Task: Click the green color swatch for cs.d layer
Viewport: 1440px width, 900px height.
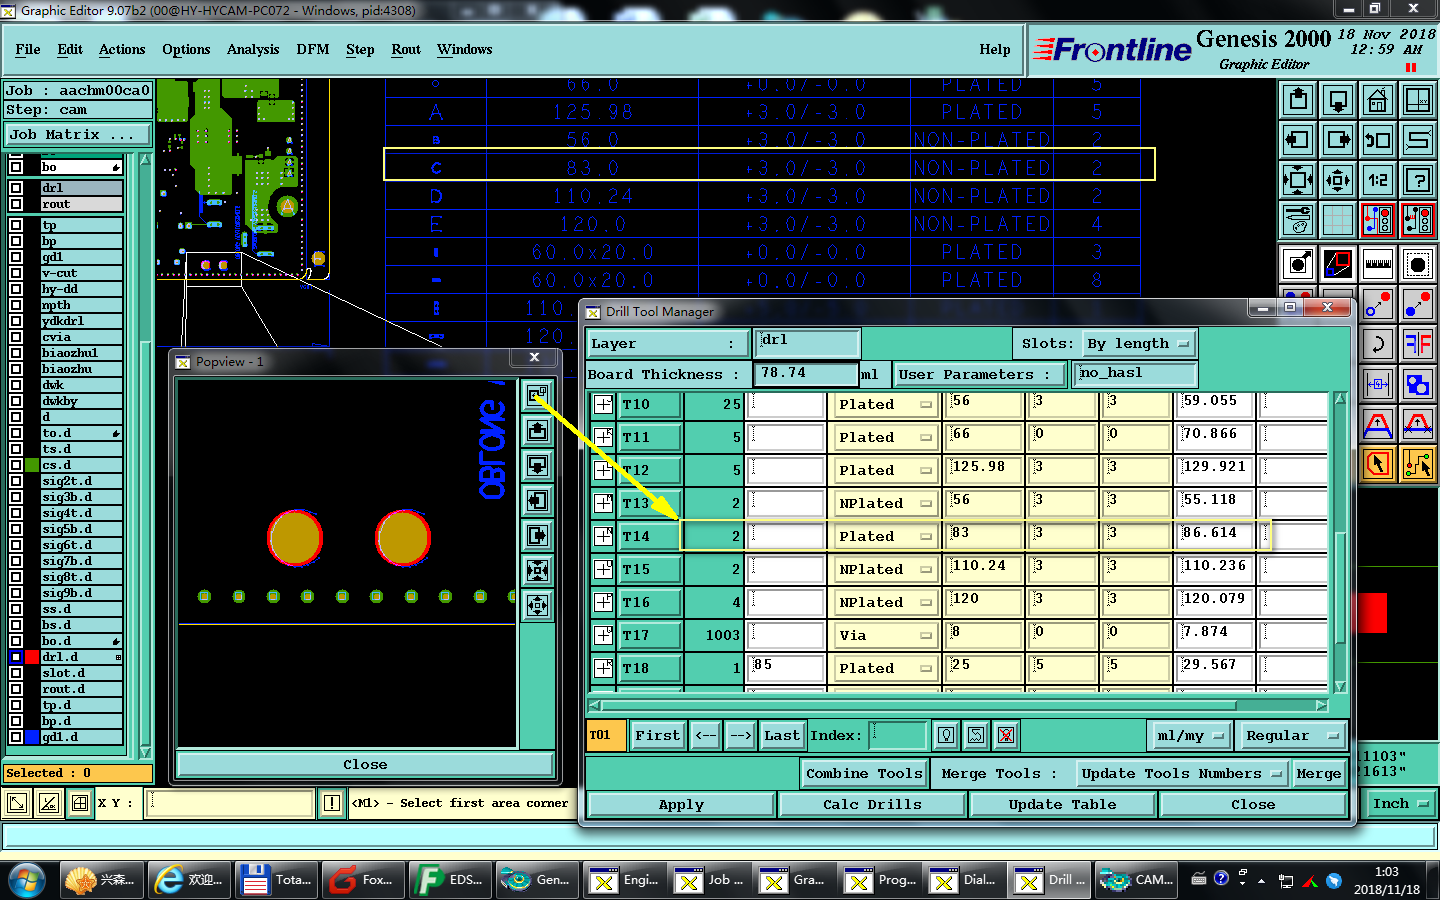Action: click(32, 465)
